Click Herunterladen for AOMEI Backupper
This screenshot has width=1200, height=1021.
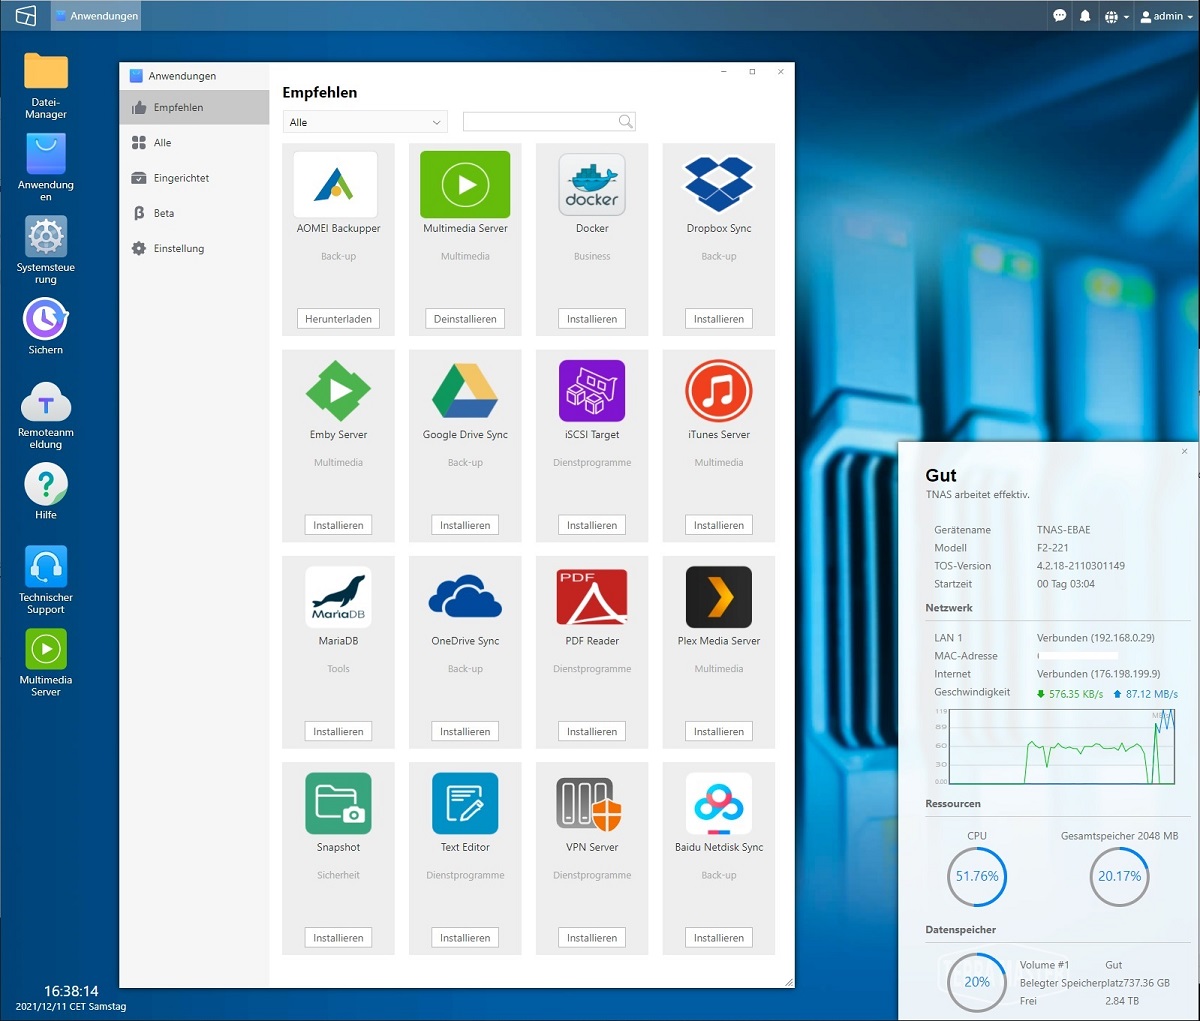point(338,319)
